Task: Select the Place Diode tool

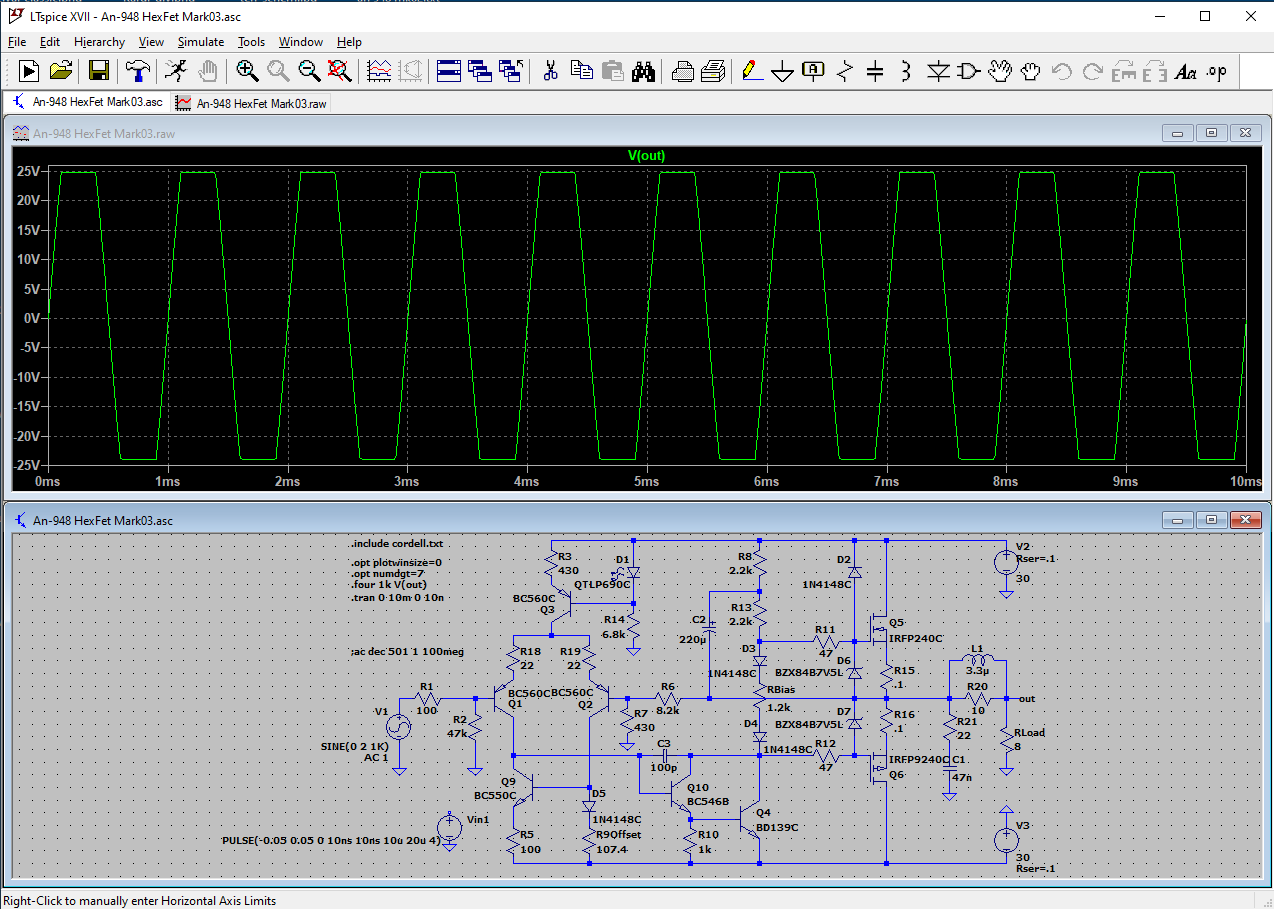Action: pos(938,71)
